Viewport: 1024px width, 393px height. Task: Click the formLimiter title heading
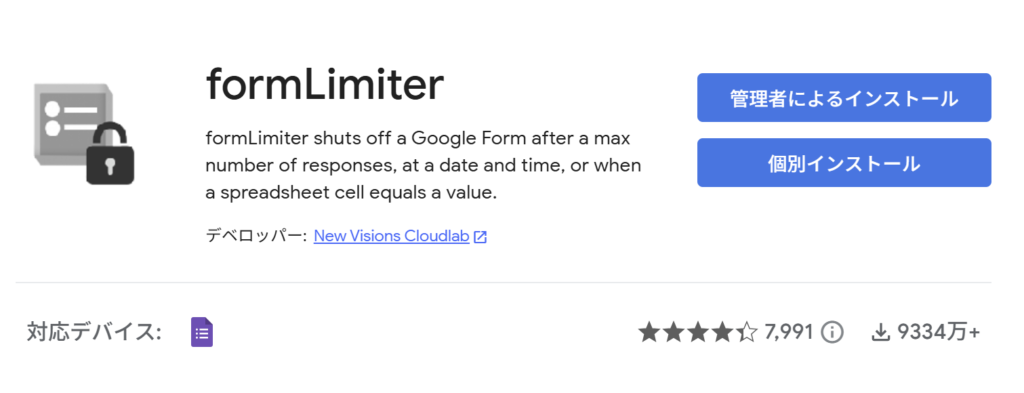325,86
